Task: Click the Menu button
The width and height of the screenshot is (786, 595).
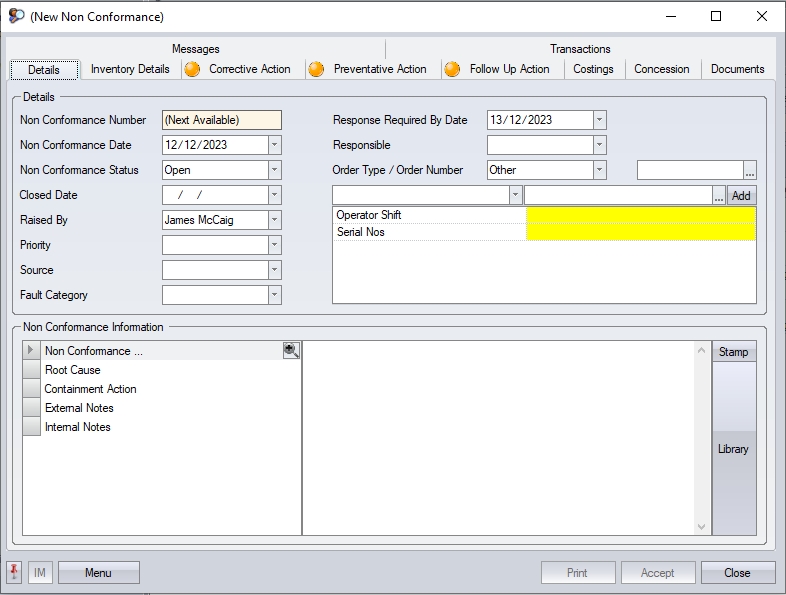Action: (x=98, y=573)
